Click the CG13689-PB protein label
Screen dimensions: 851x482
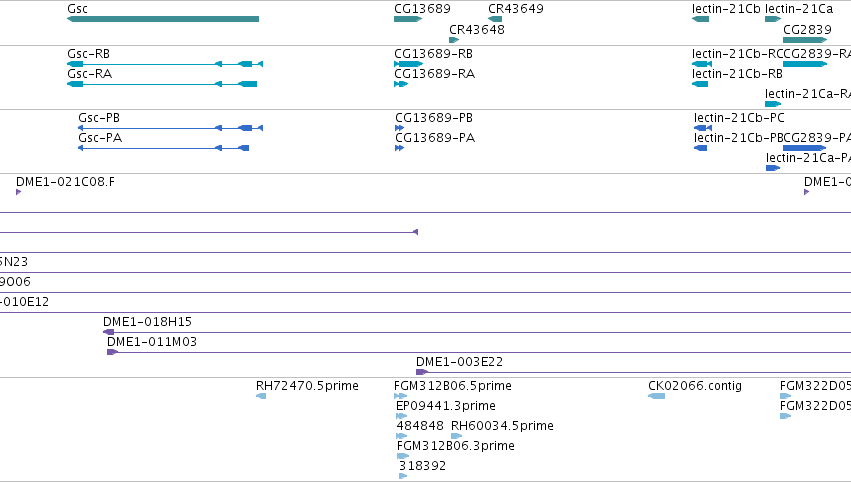(434, 118)
